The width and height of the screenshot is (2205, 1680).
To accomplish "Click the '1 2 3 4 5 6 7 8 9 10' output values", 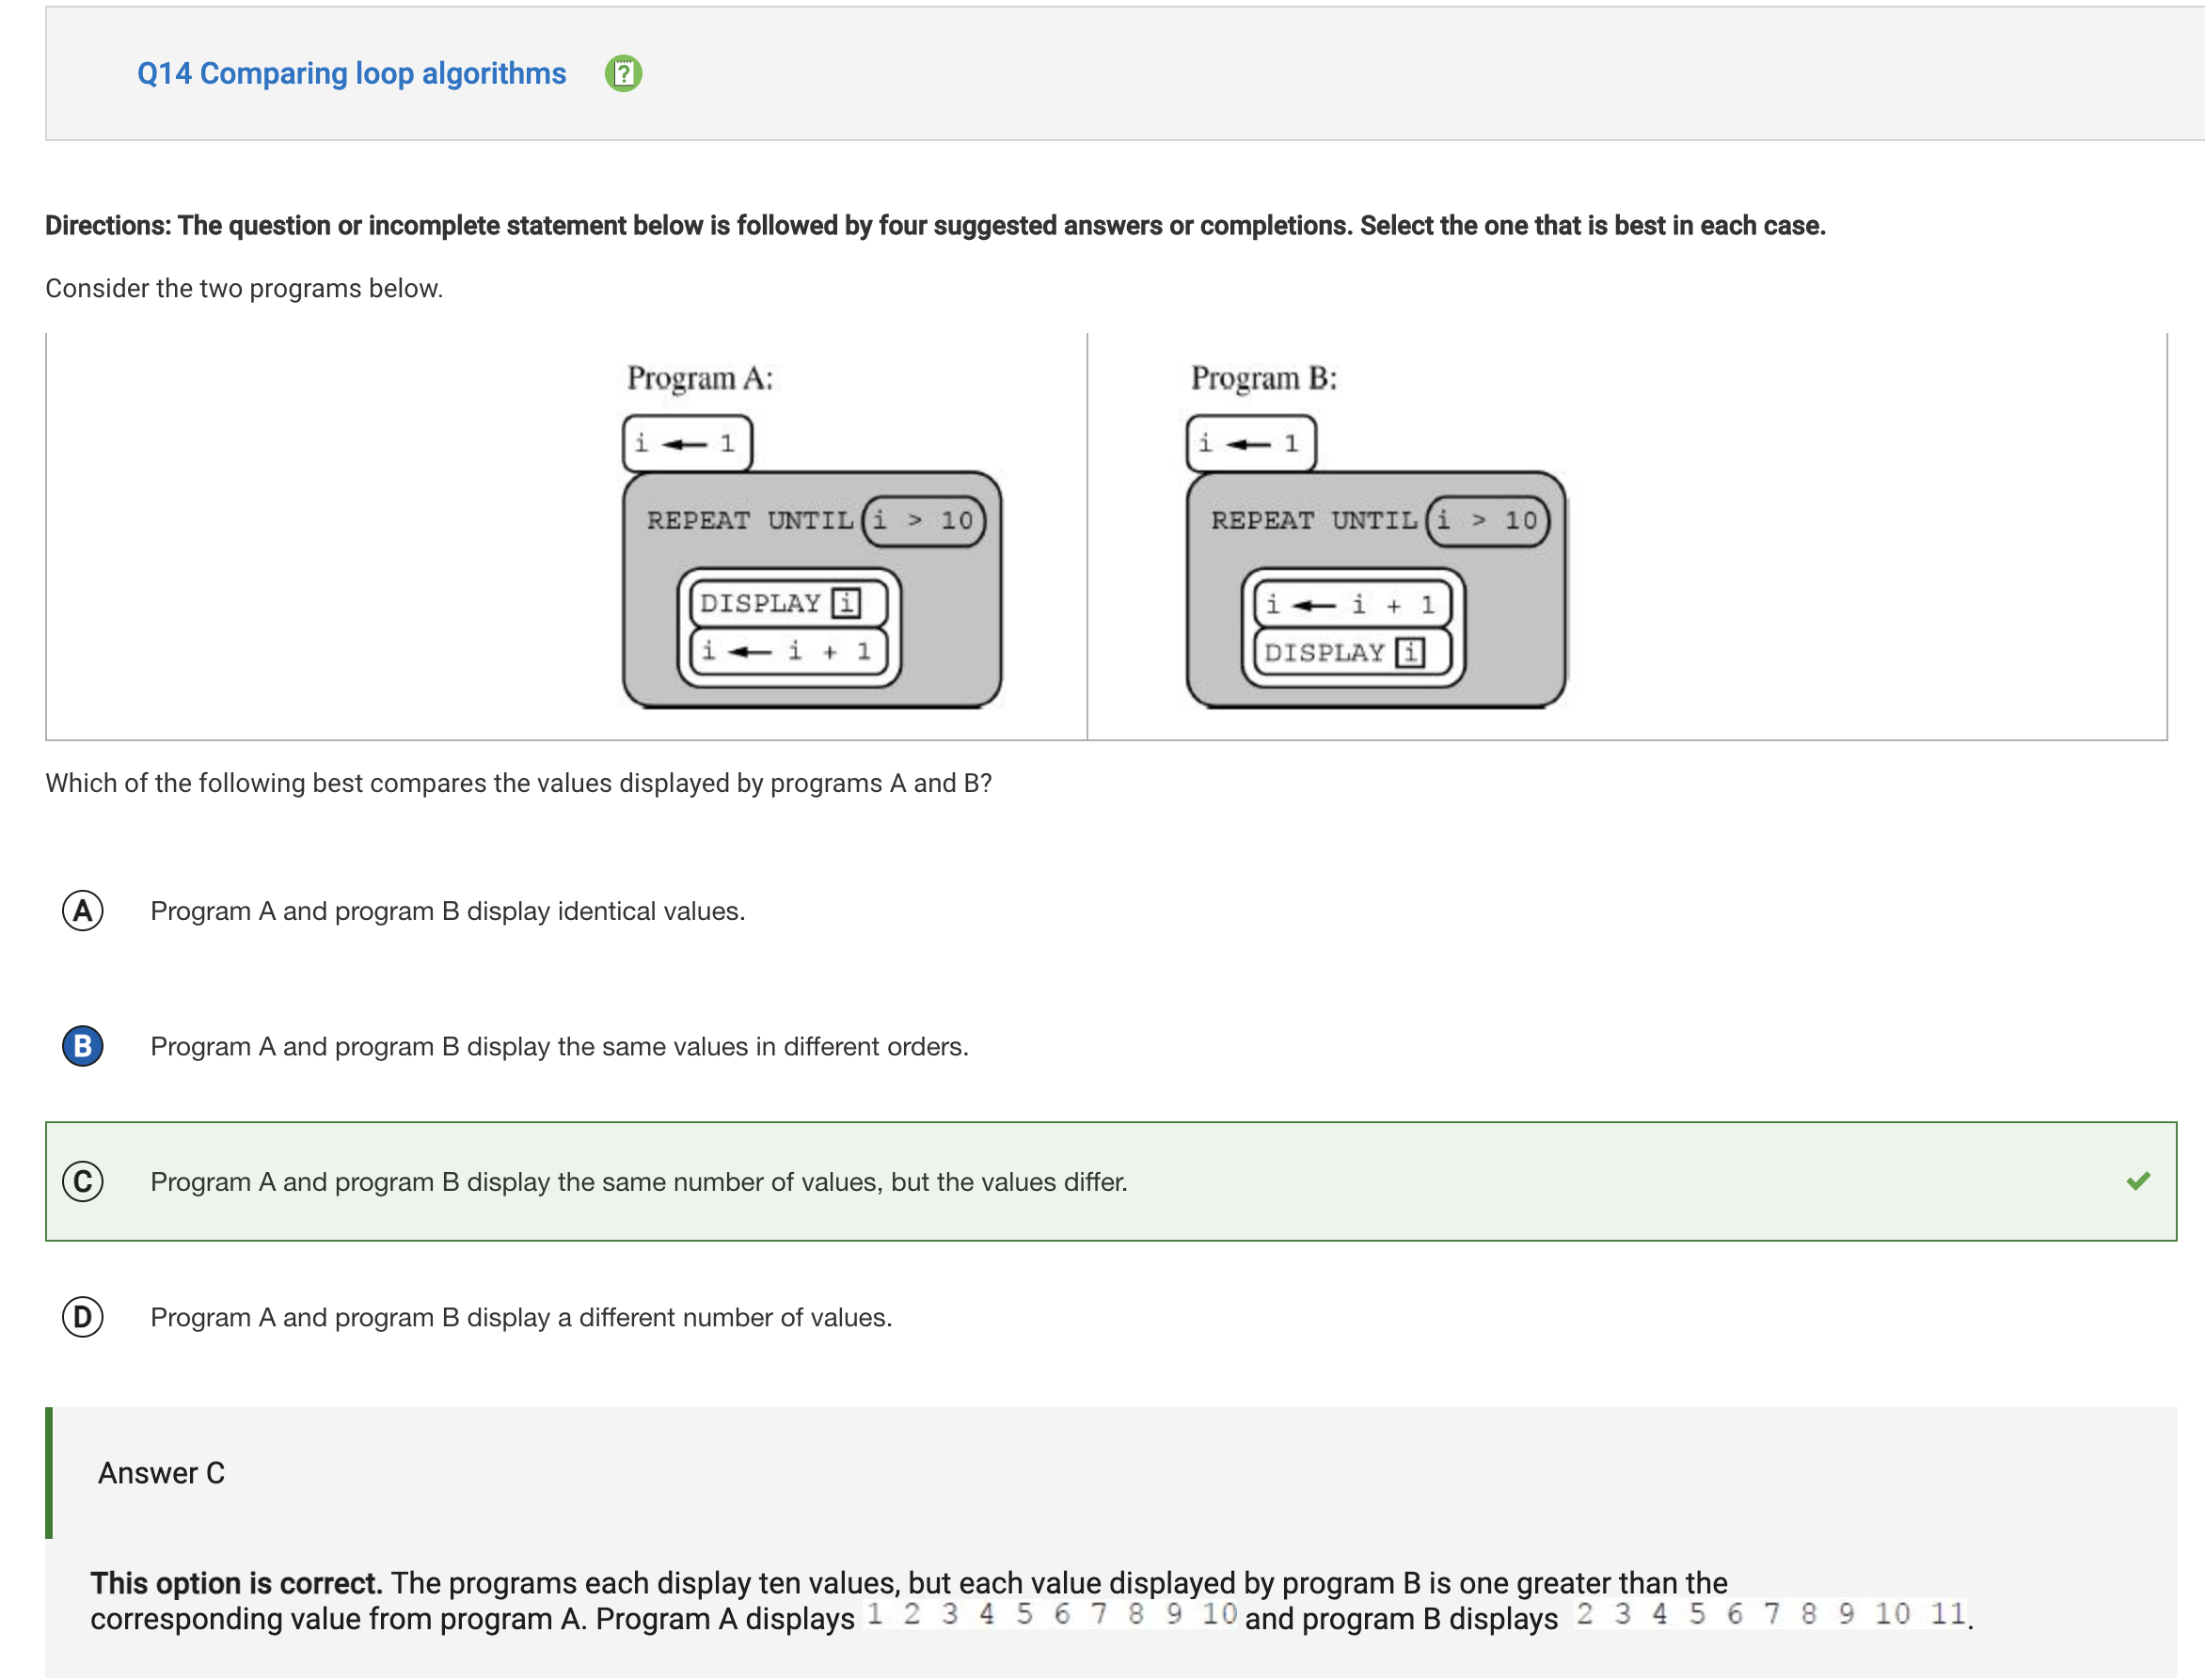I will (x=1051, y=1614).
